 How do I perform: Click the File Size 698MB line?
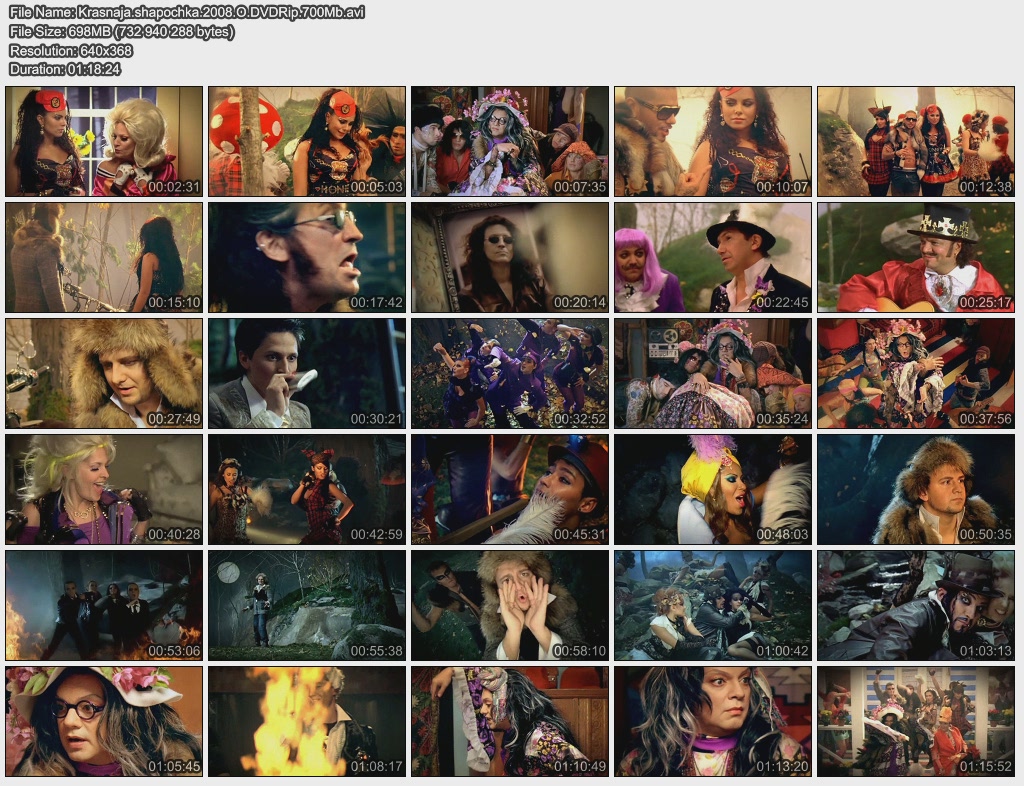pyautogui.click(x=122, y=31)
